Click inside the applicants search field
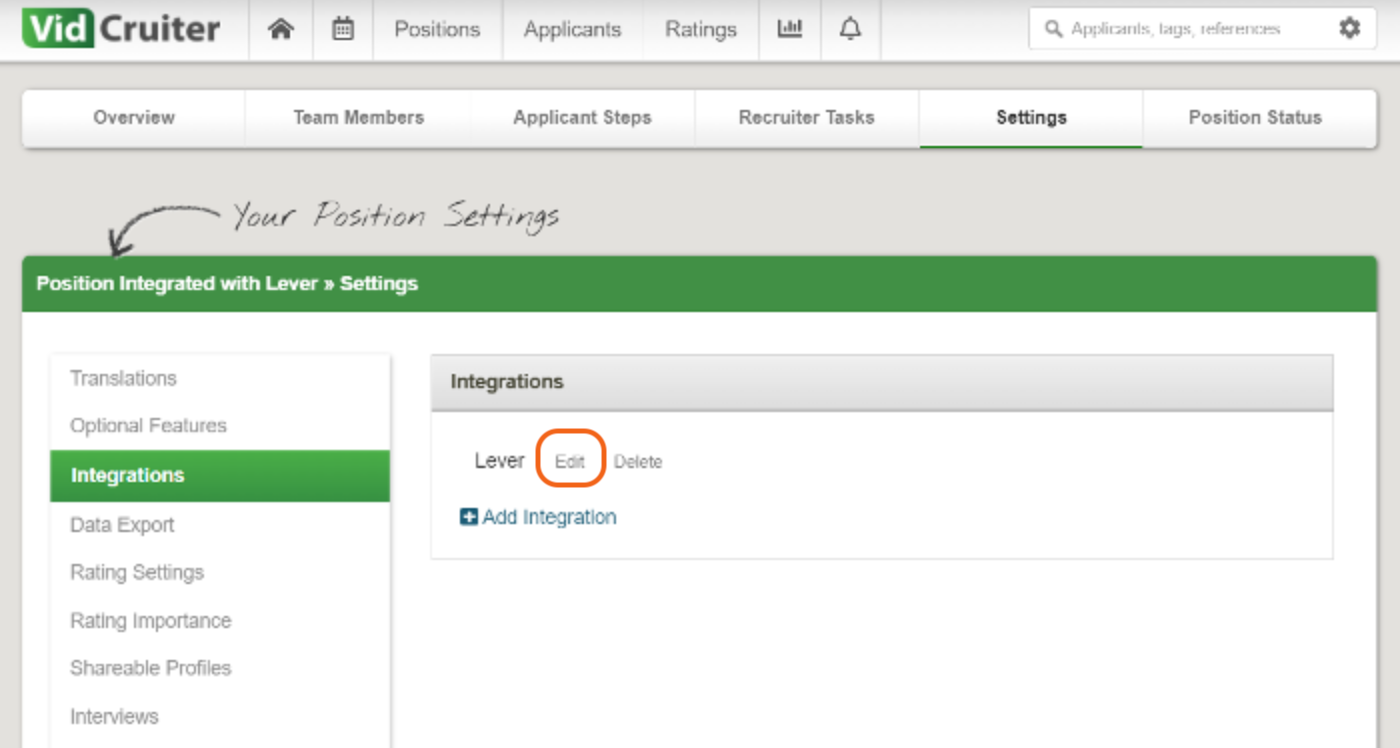Image resolution: width=1400 pixels, height=748 pixels. click(1180, 29)
